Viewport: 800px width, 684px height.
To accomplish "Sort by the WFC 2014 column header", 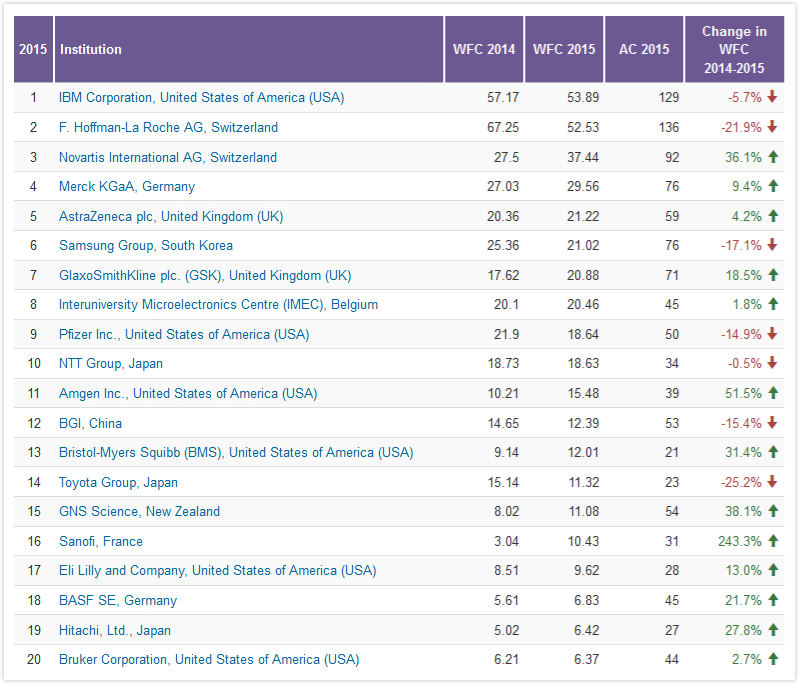I will 484,49.
